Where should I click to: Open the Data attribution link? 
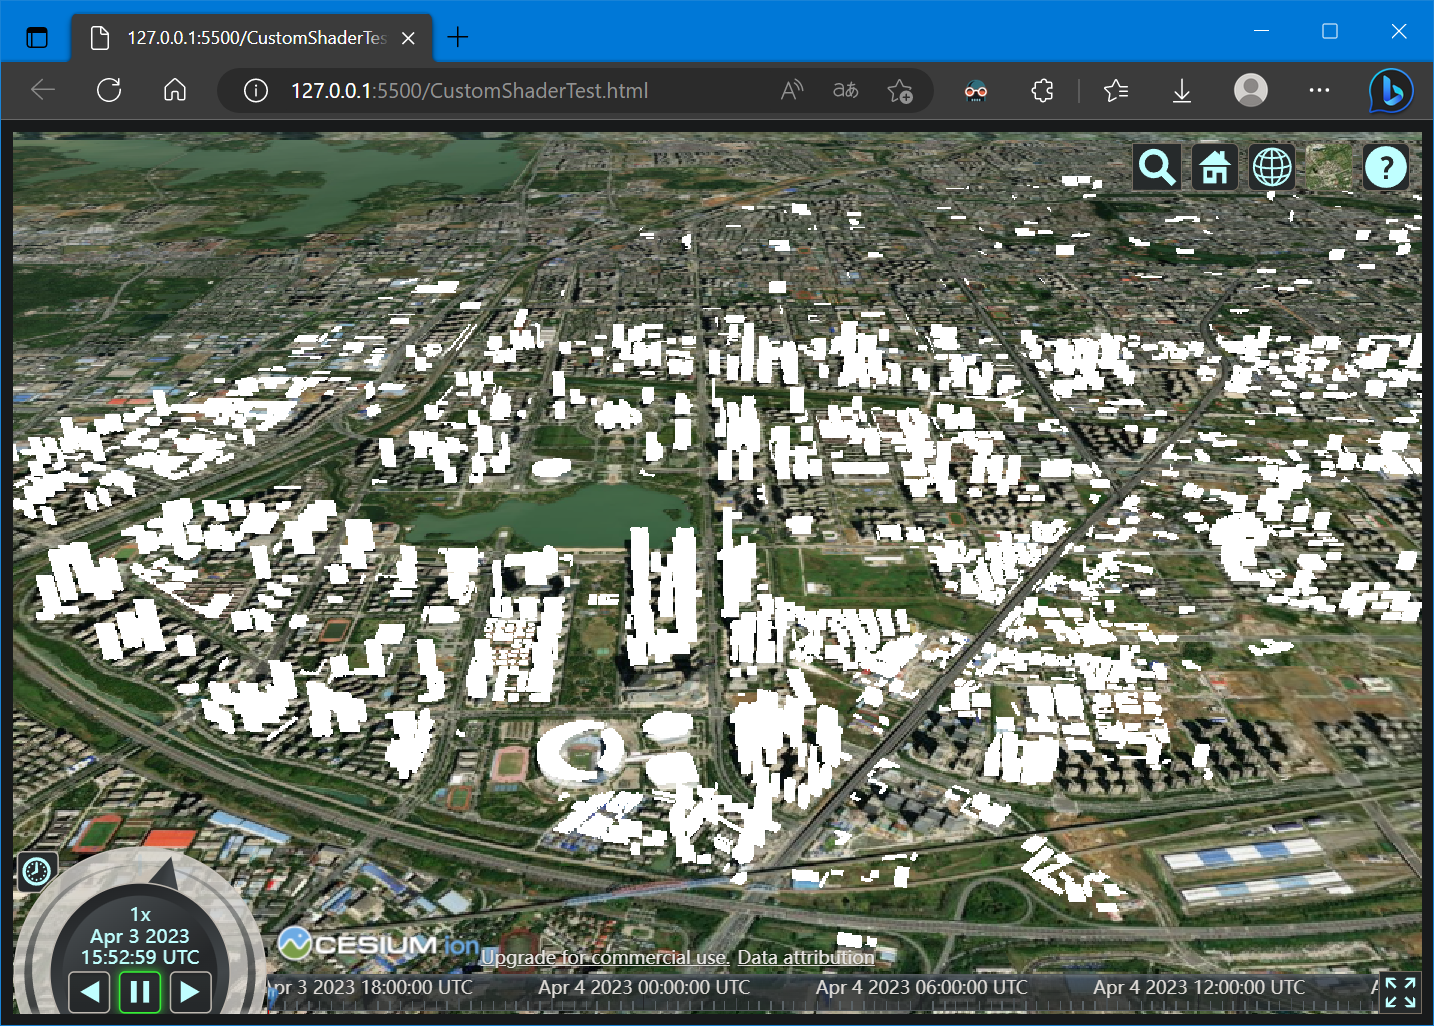click(x=805, y=957)
